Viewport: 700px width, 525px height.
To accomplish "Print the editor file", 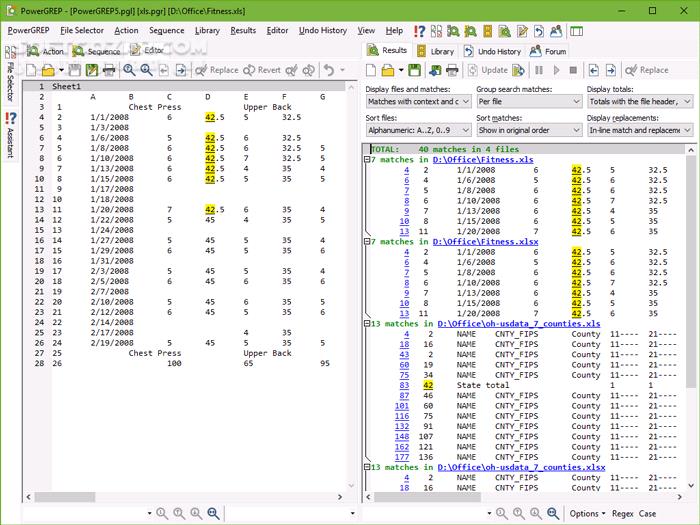I will (109, 70).
